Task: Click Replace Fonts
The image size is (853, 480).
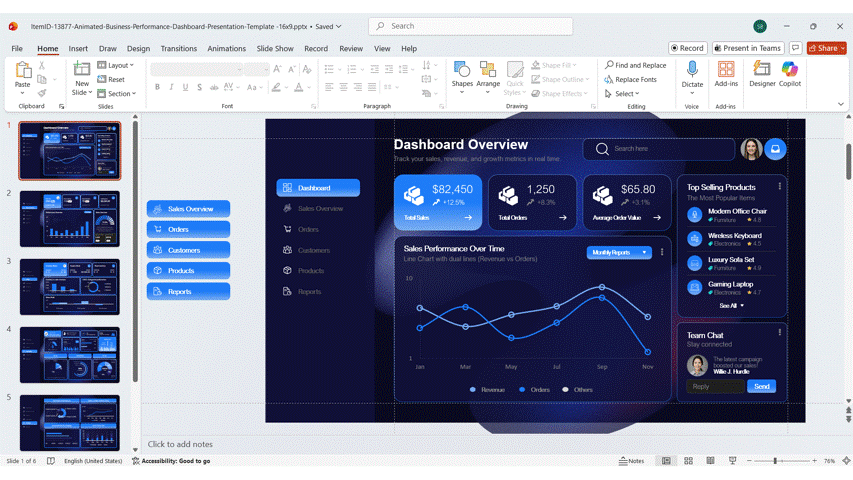Action: [631, 79]
